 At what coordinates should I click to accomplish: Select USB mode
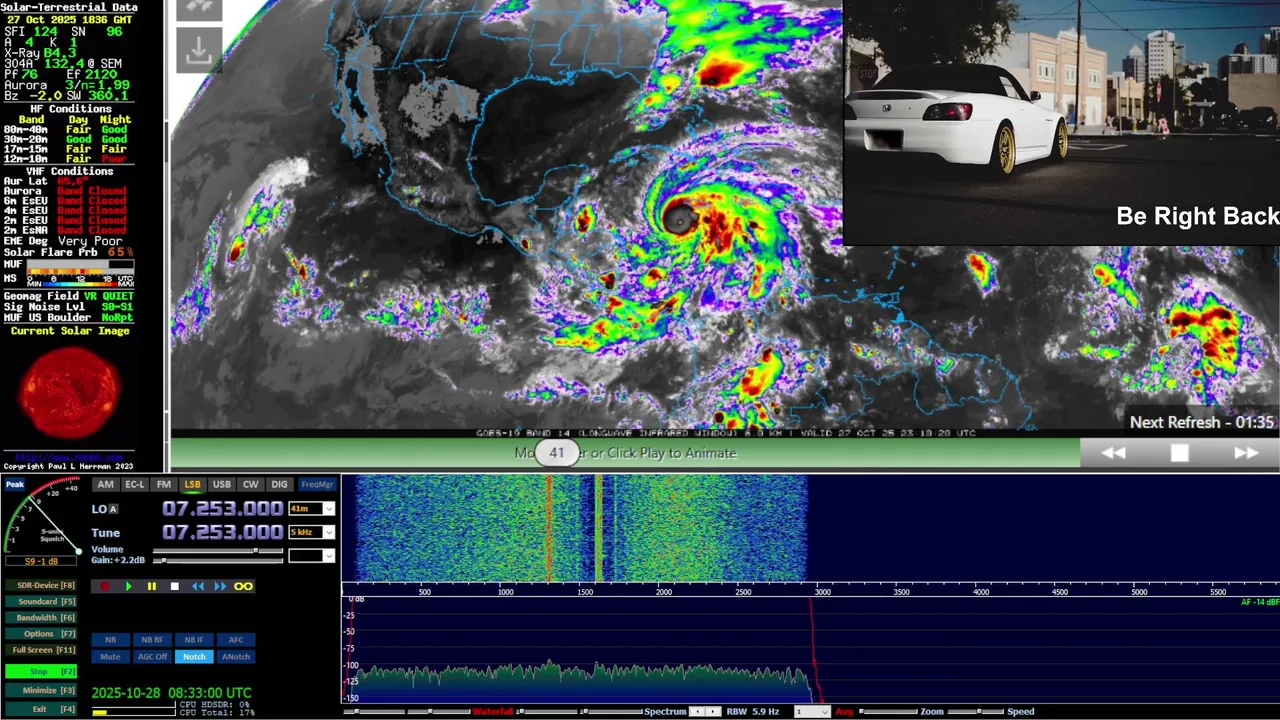[x=222, y=484]
